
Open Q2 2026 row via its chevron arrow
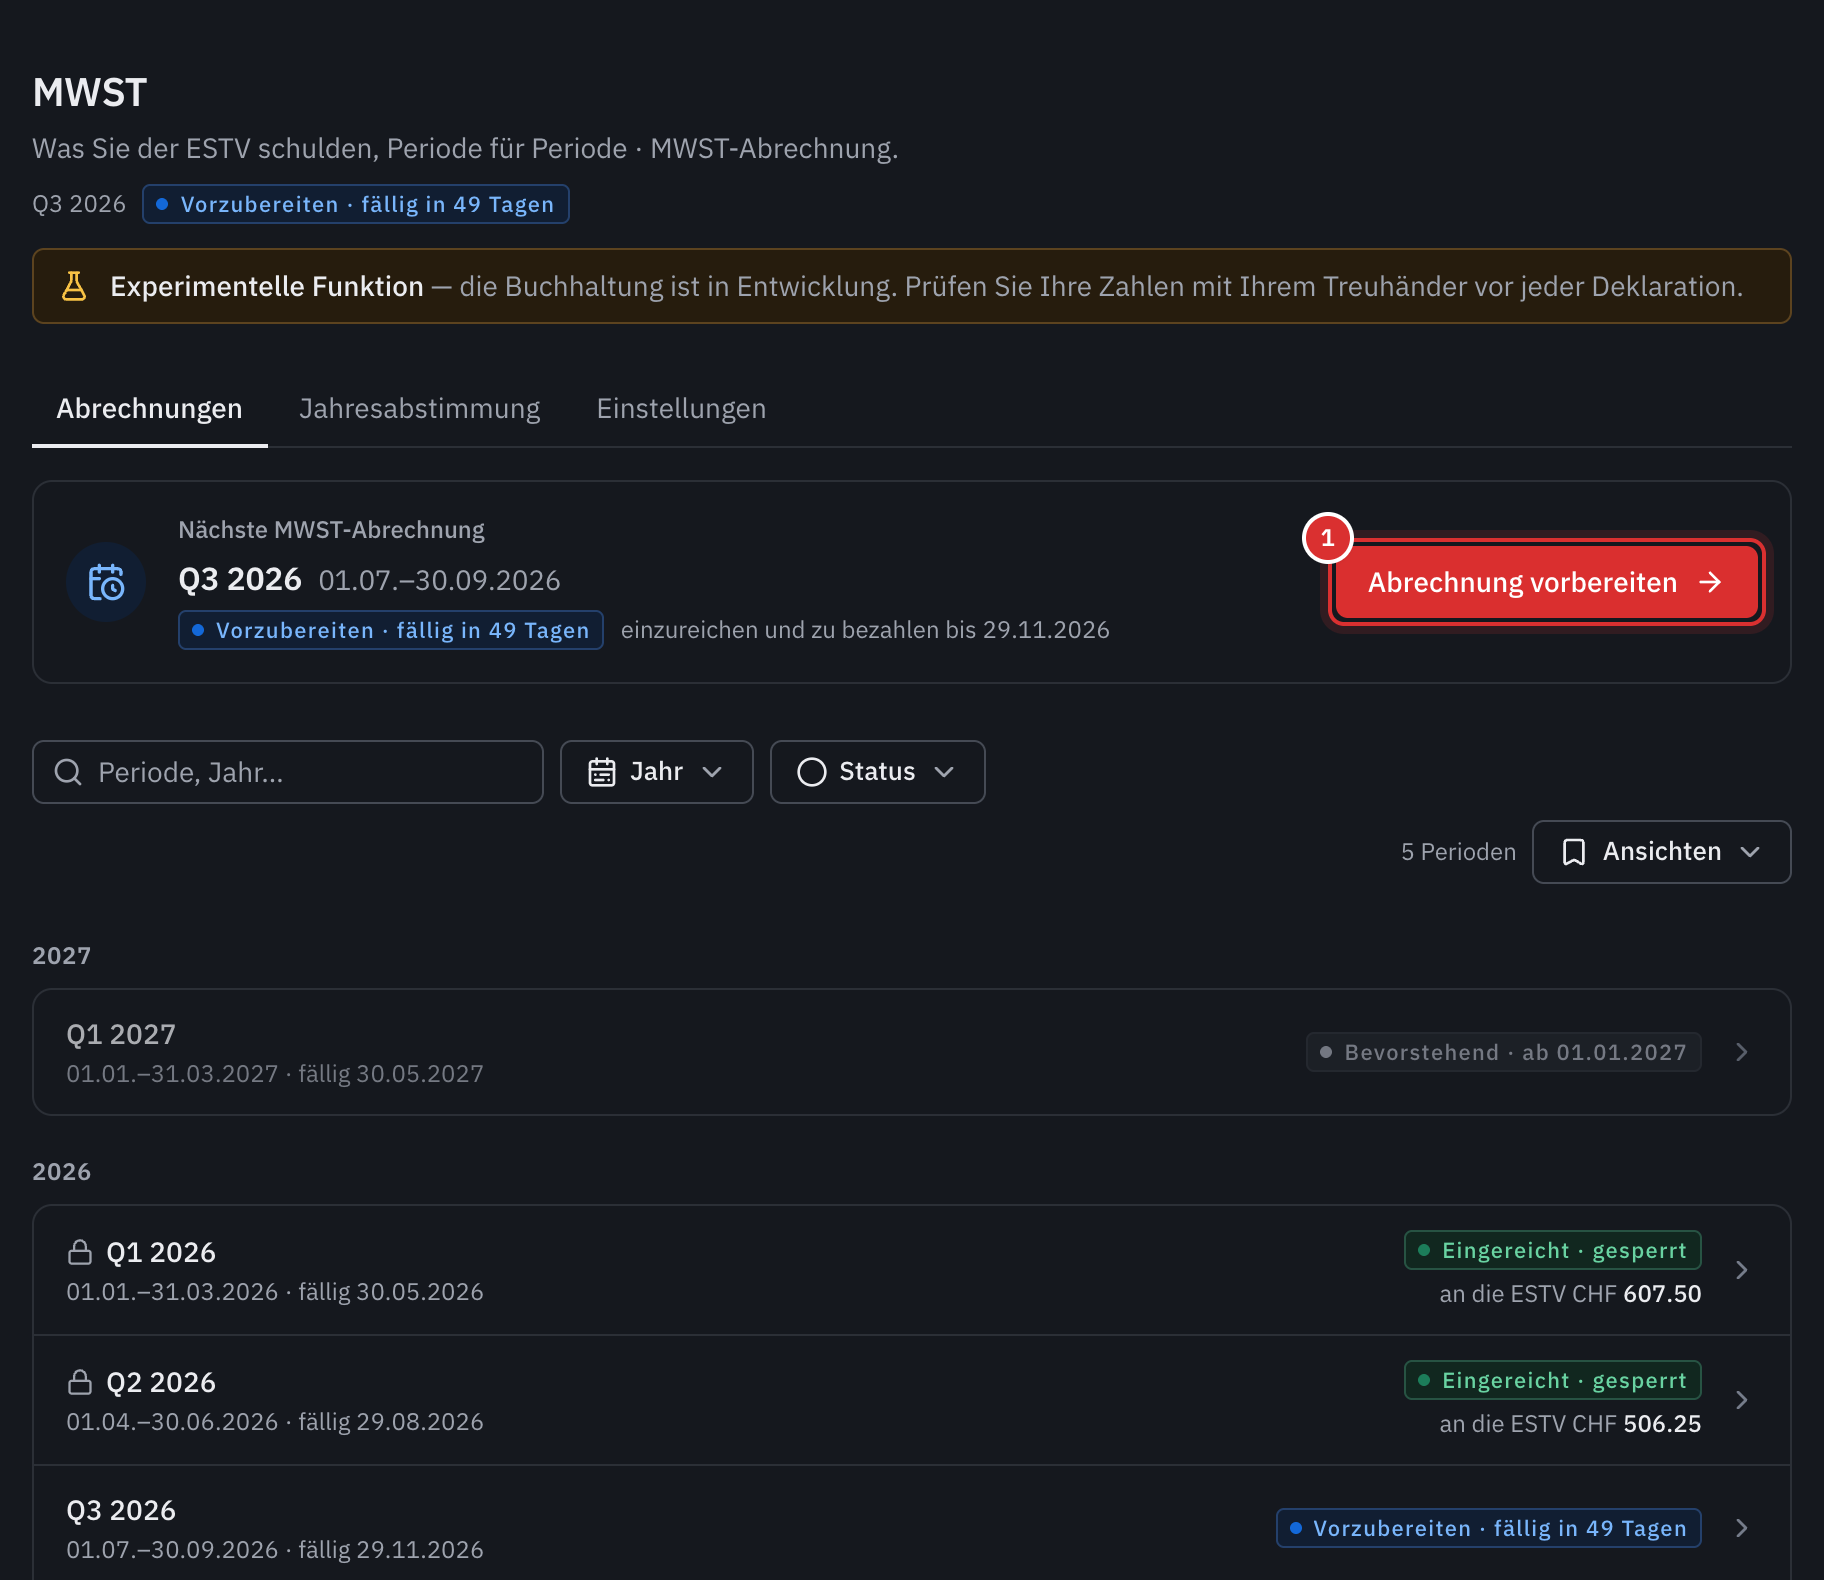tap(1742, 1400)
